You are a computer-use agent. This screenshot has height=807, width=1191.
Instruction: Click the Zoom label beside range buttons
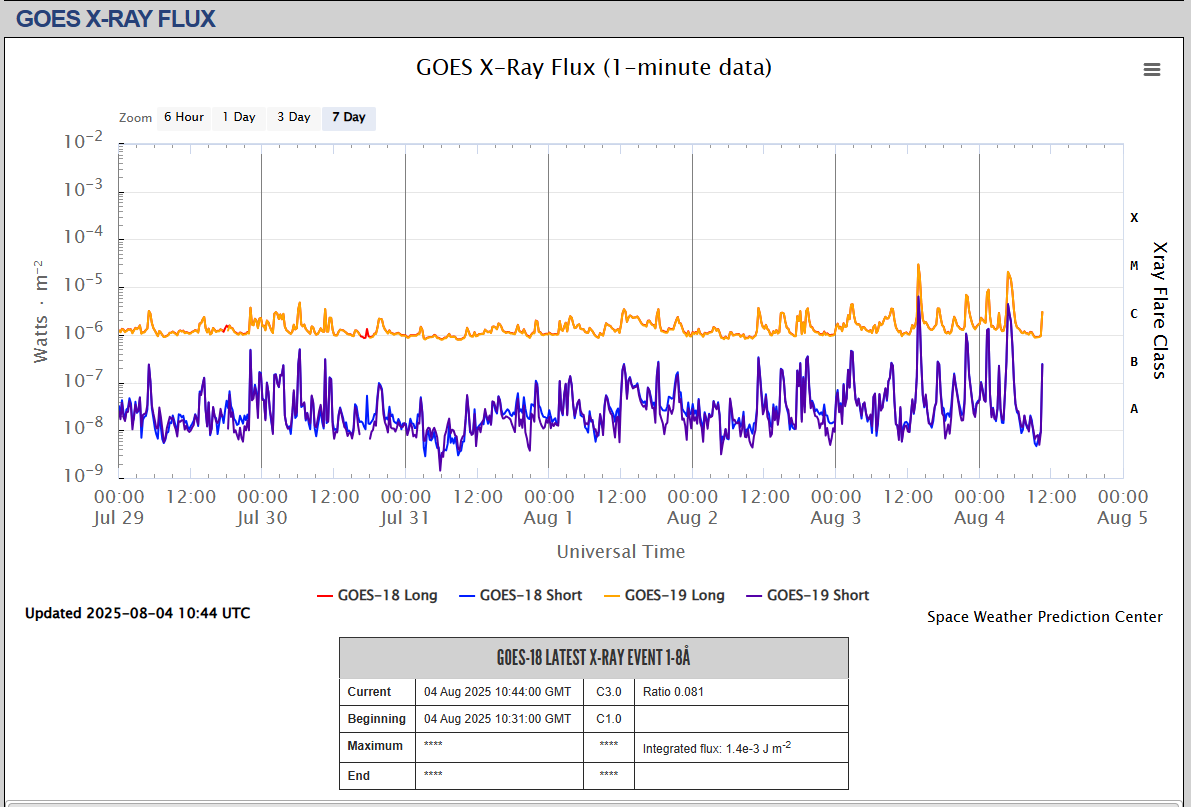point(135,118)
